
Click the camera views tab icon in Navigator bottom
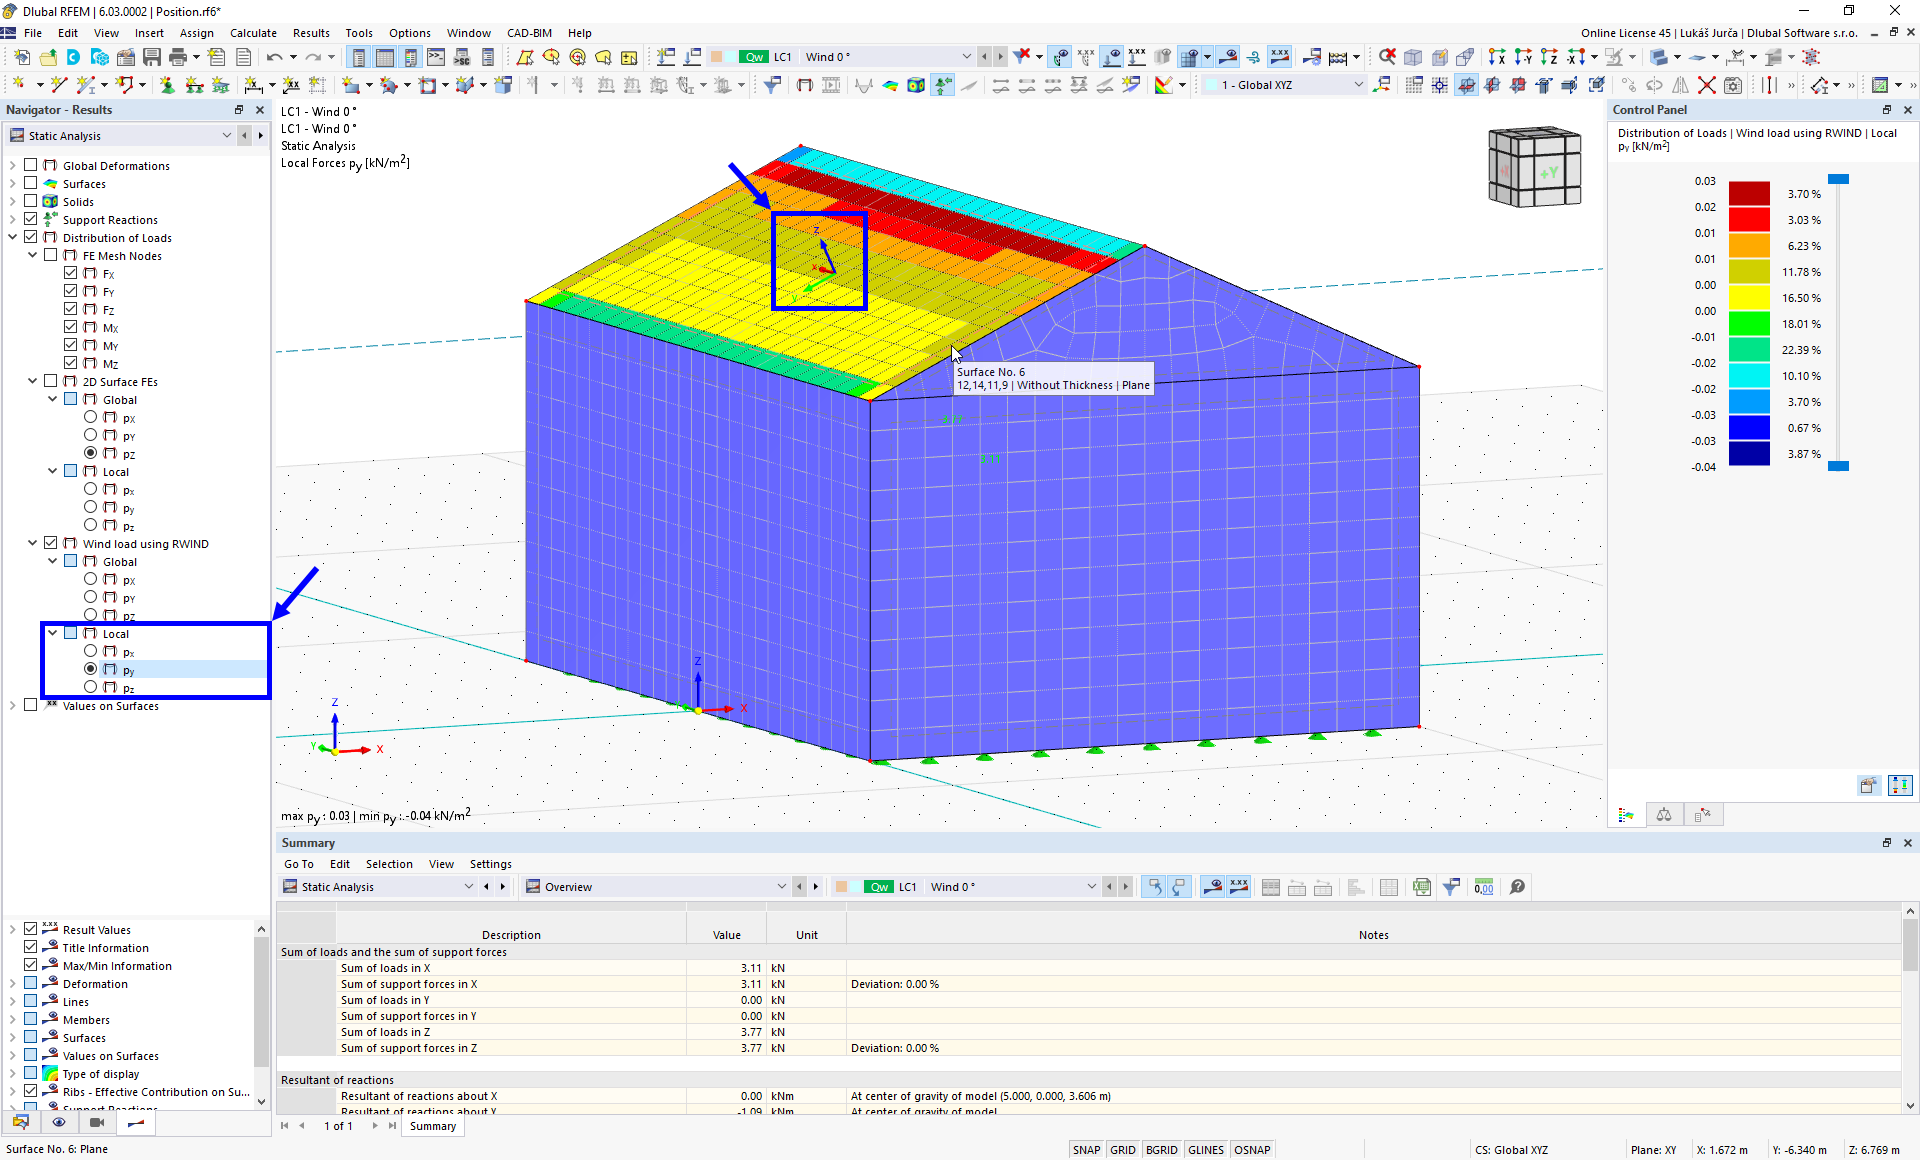(97, 1122)
